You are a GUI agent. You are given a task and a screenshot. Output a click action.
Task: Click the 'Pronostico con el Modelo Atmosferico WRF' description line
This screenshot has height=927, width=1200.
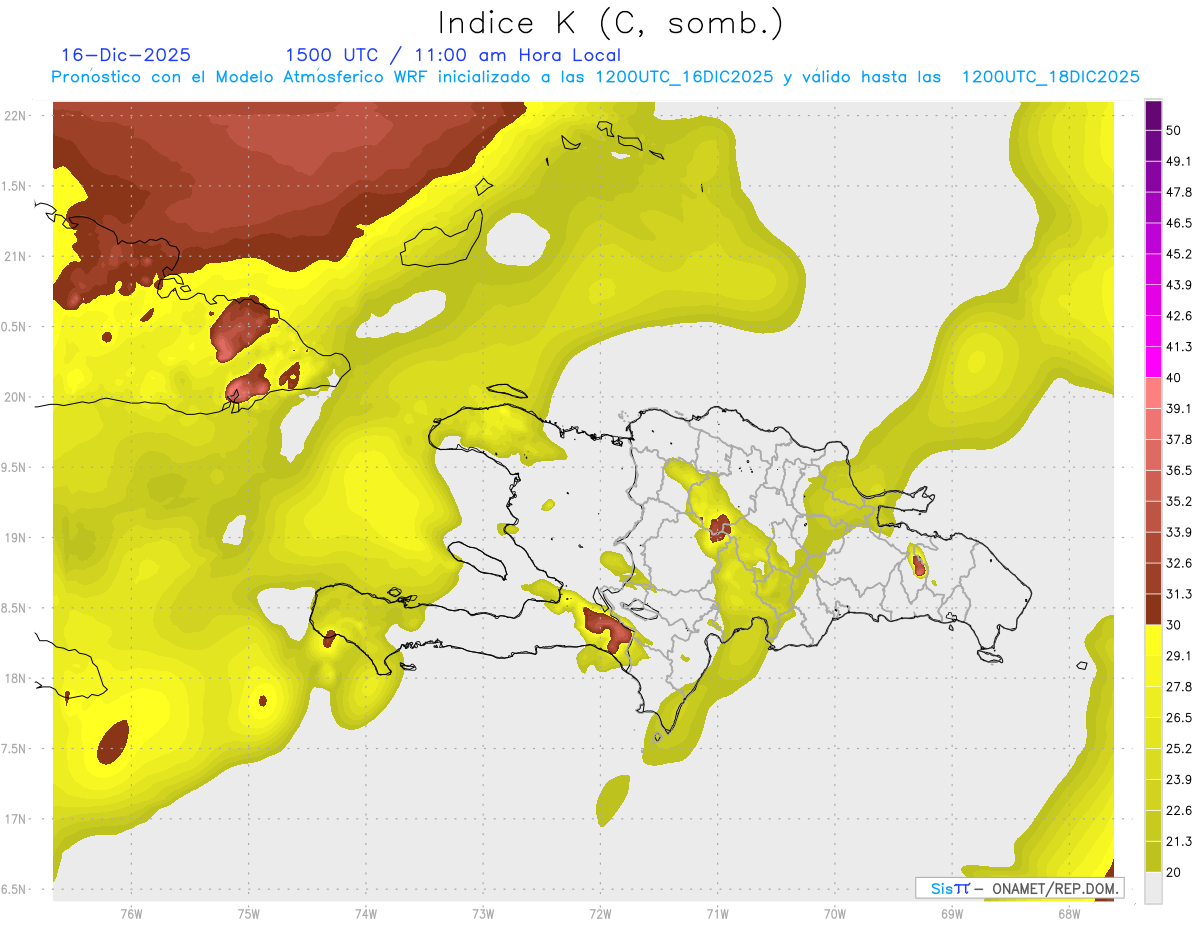(x=595, y=77)
